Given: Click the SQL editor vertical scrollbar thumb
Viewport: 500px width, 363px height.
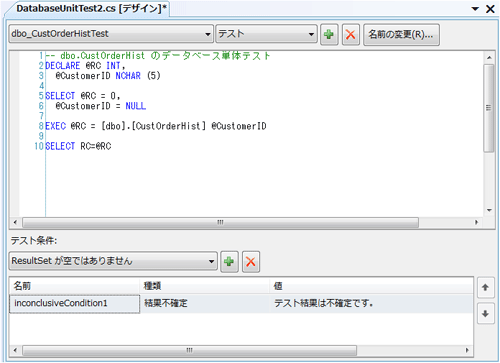Looking at the screenshot, I should pos(489,108).
